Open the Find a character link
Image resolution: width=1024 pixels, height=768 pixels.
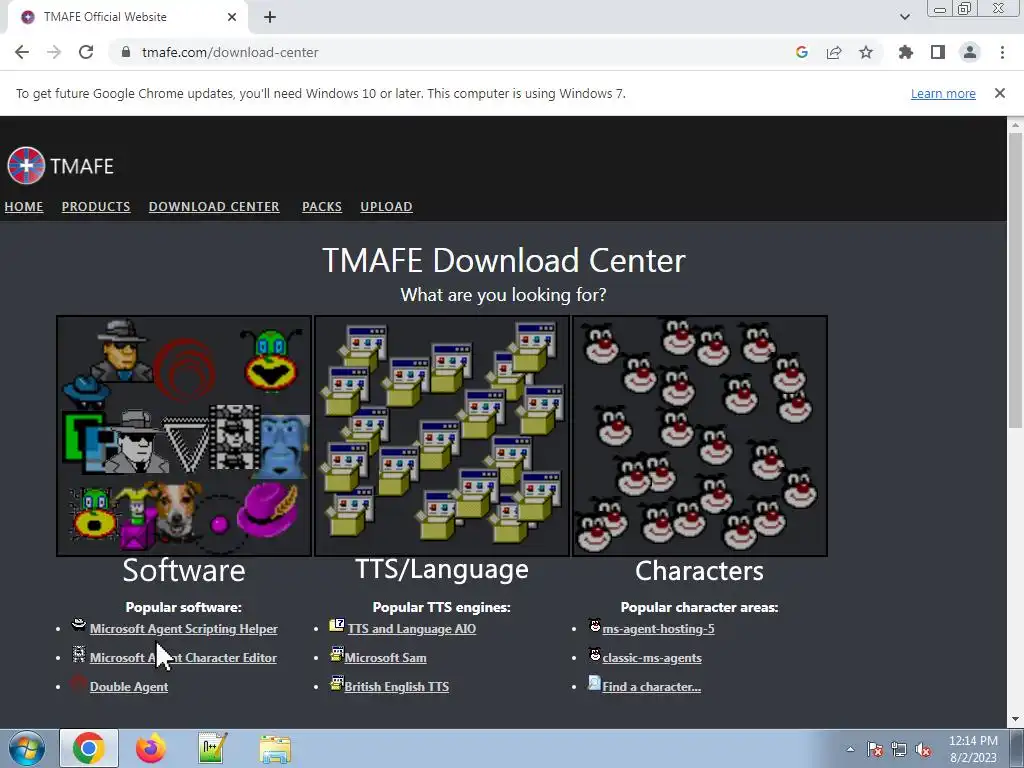click(x=651, y=687)
